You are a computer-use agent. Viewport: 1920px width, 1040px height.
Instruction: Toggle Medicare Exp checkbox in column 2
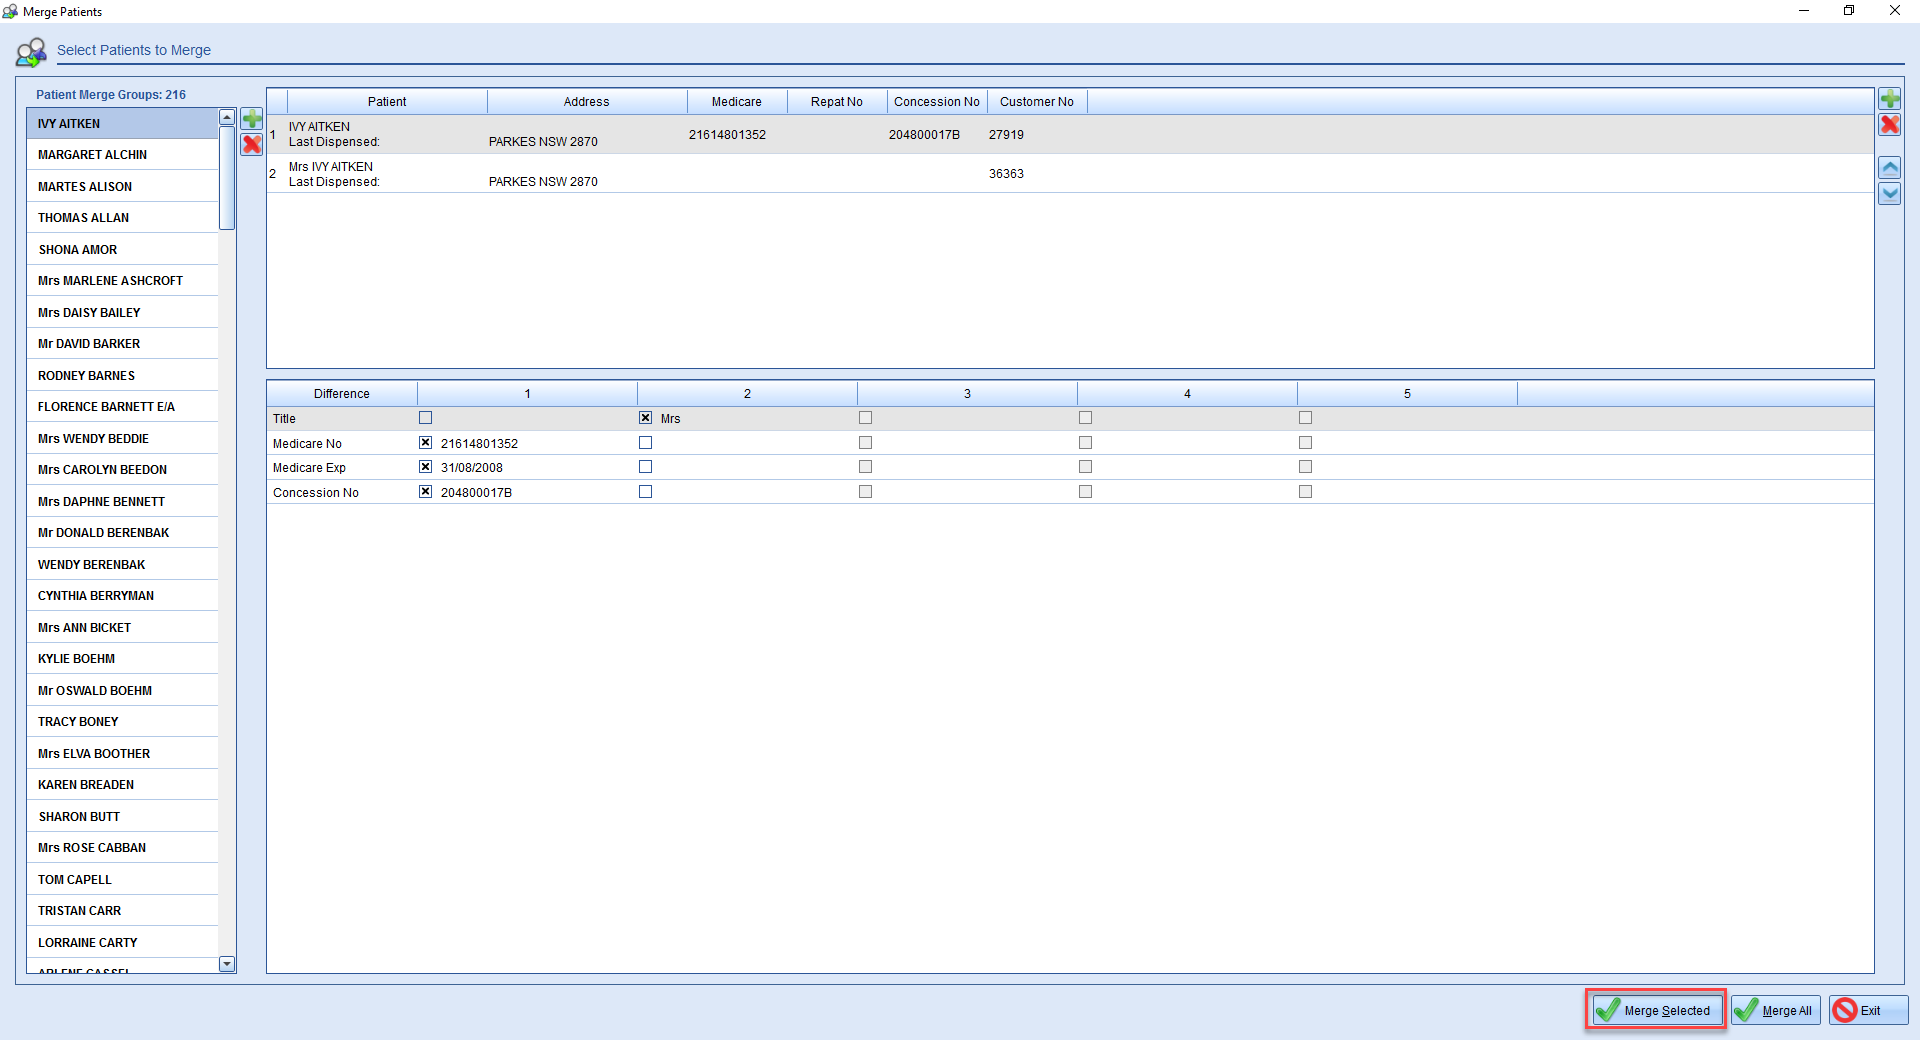(646, 467)
